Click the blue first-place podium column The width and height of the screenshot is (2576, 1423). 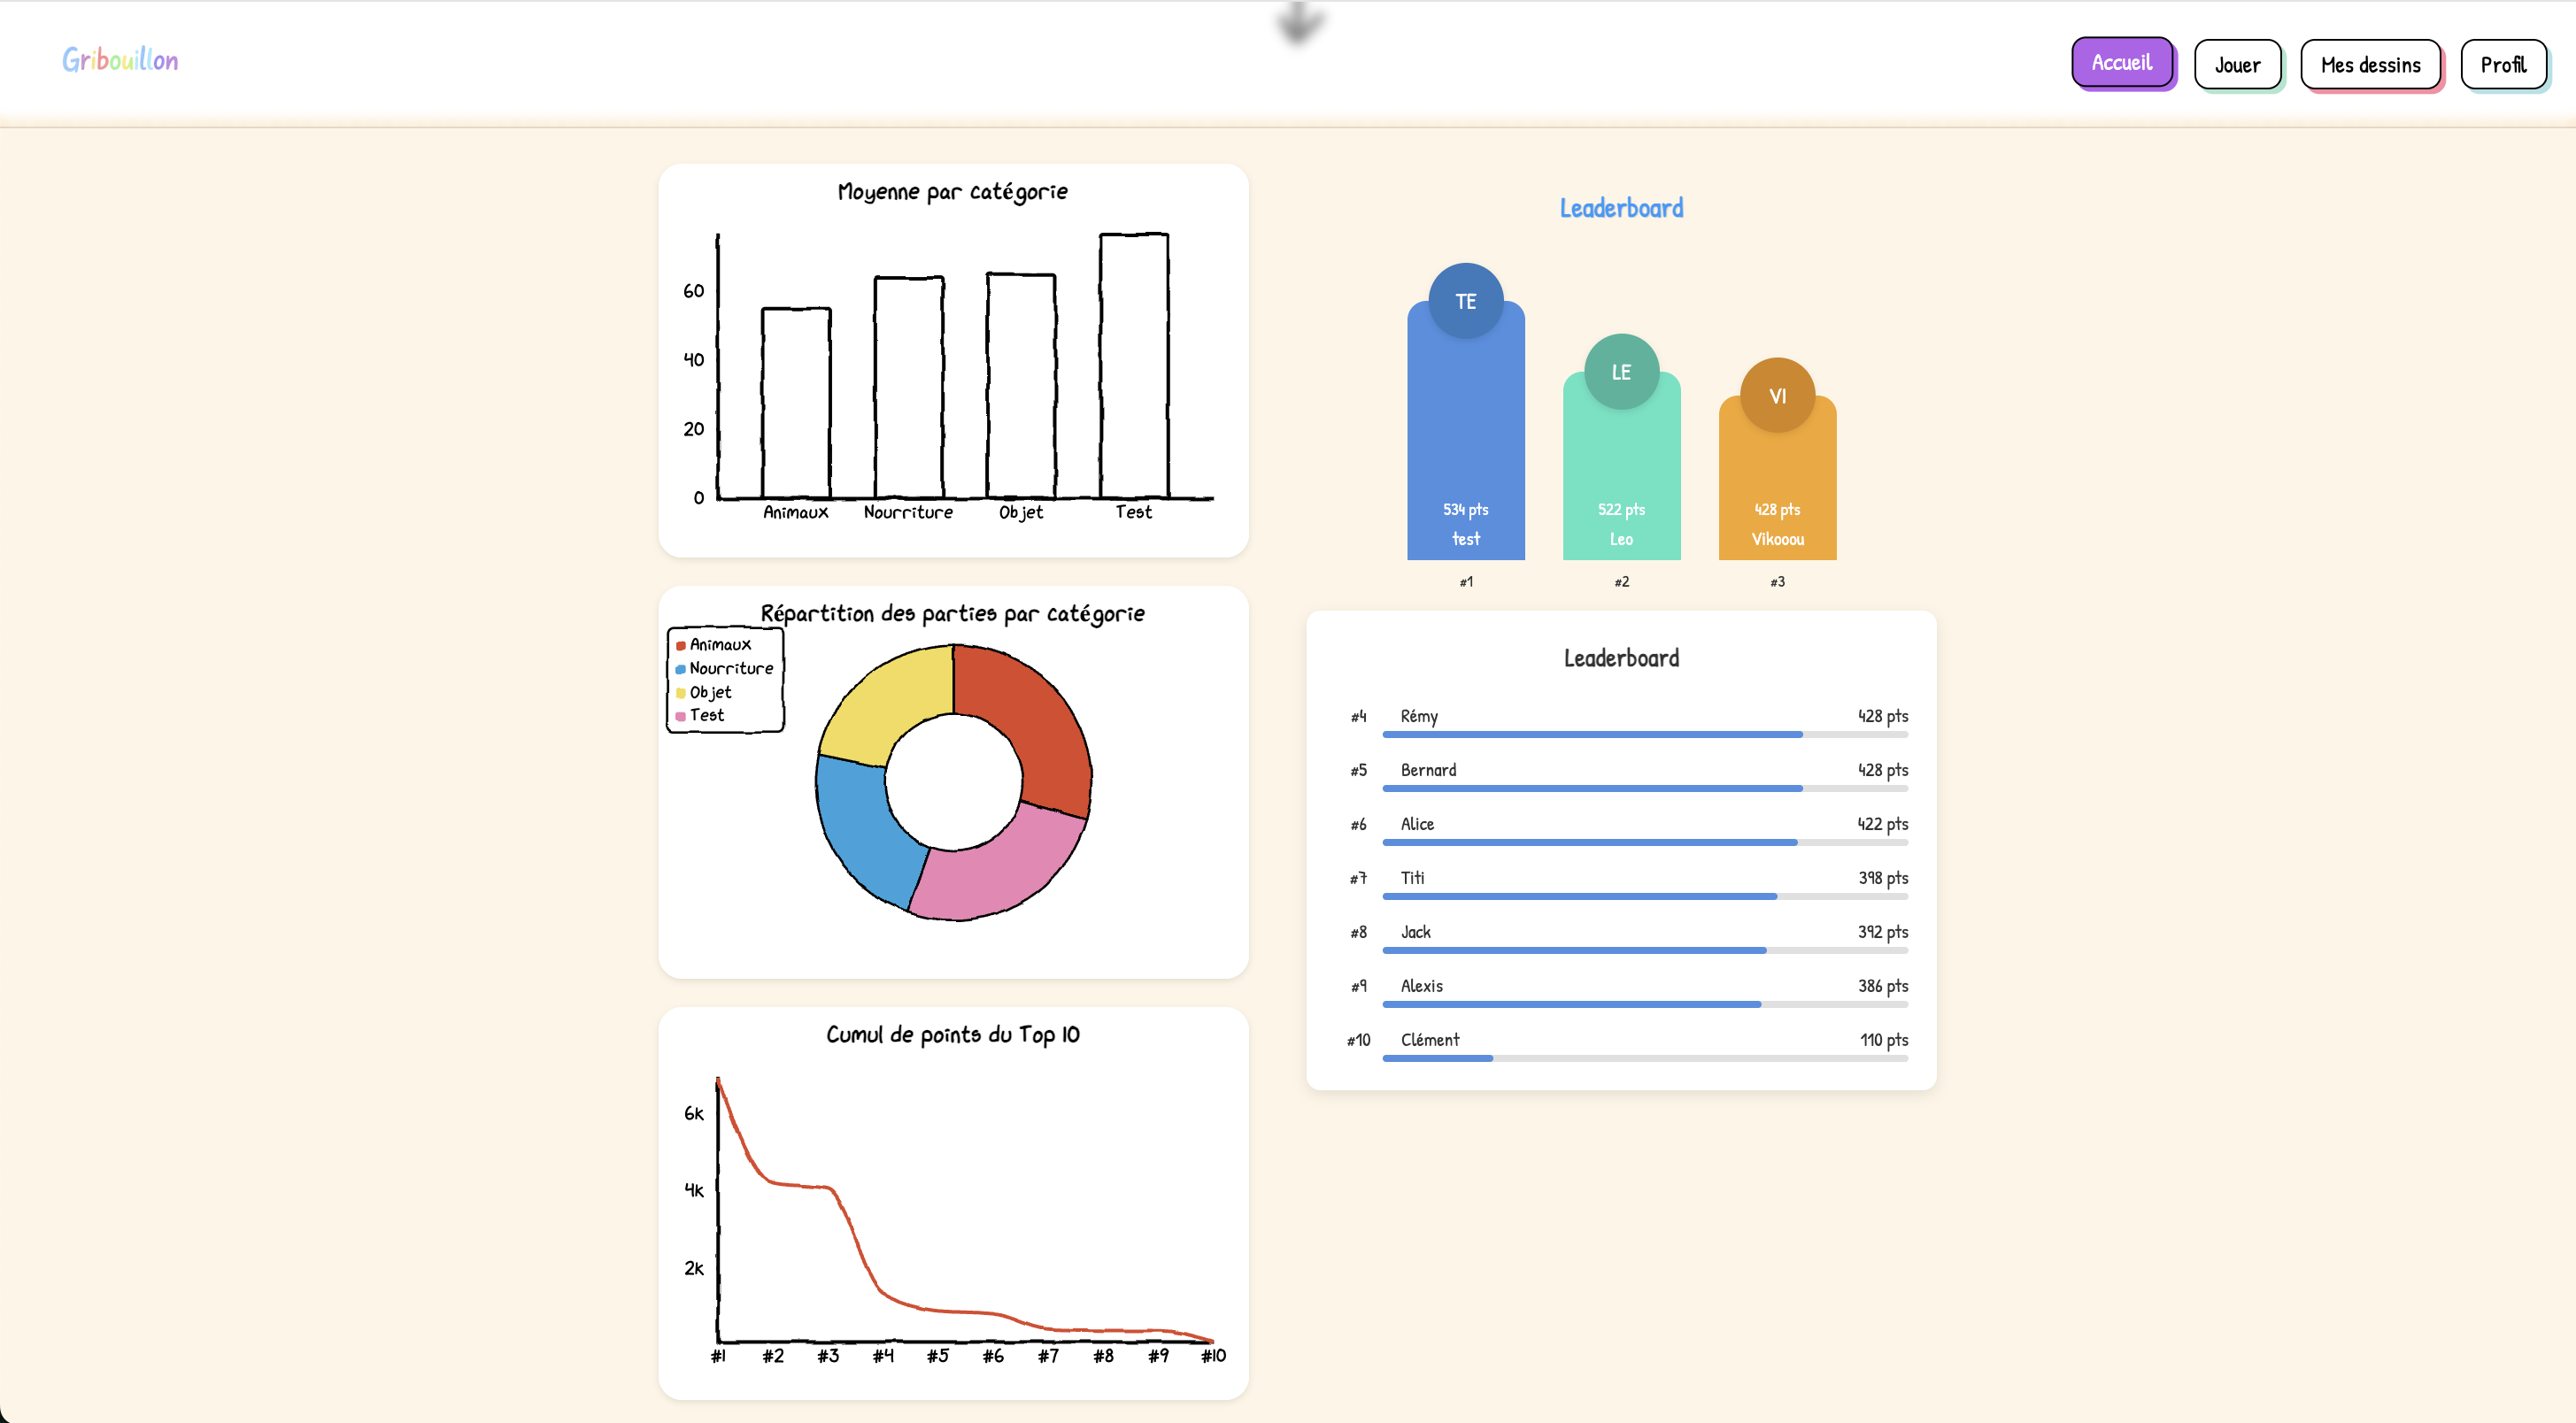click(x=1465, y=440)
